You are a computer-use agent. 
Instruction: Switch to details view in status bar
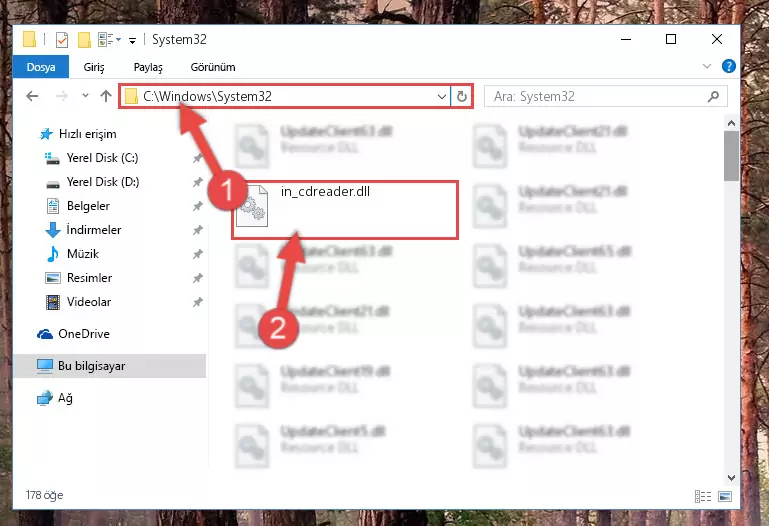703,497
